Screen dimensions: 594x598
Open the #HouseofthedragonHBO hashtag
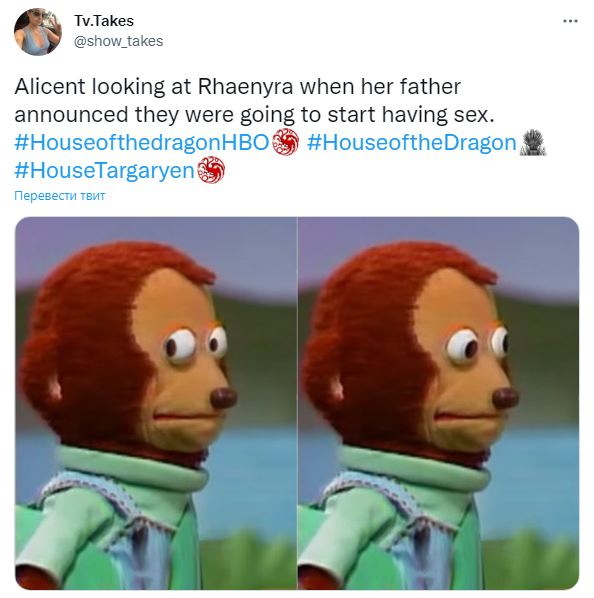(142, 143)
